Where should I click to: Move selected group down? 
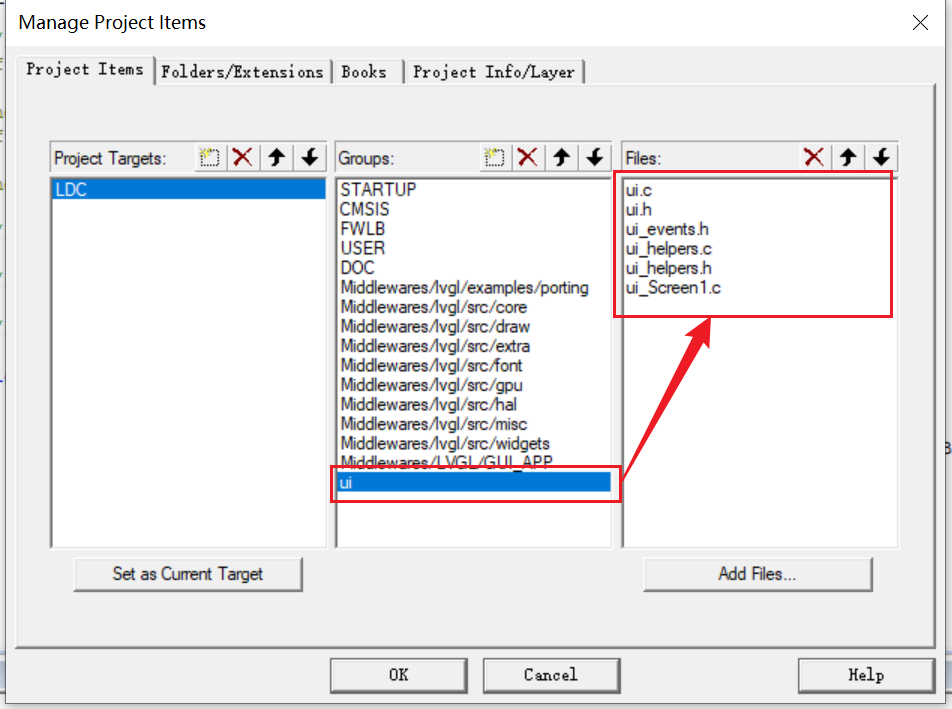594,157
